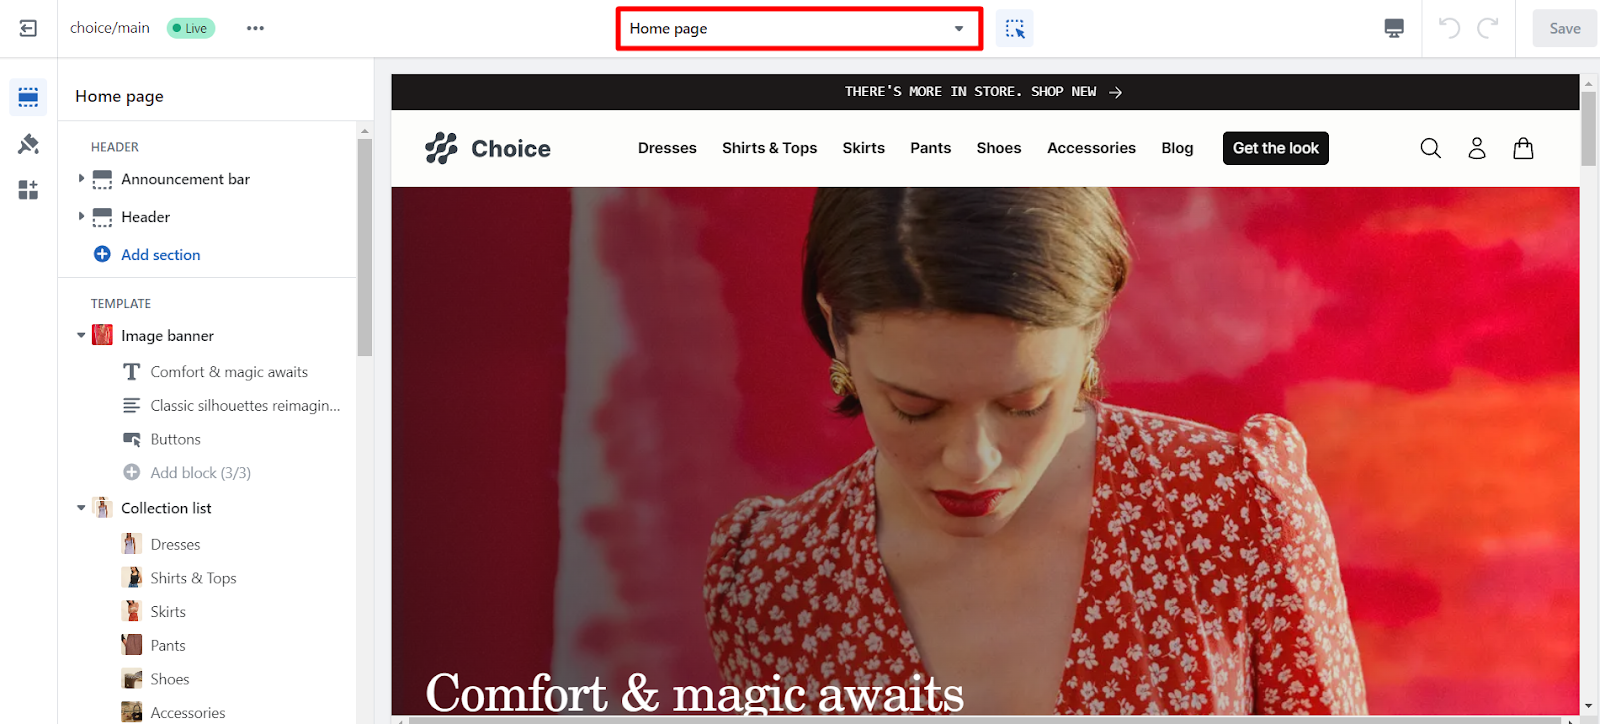Activate the inspector selection tool

[1015, 29]
